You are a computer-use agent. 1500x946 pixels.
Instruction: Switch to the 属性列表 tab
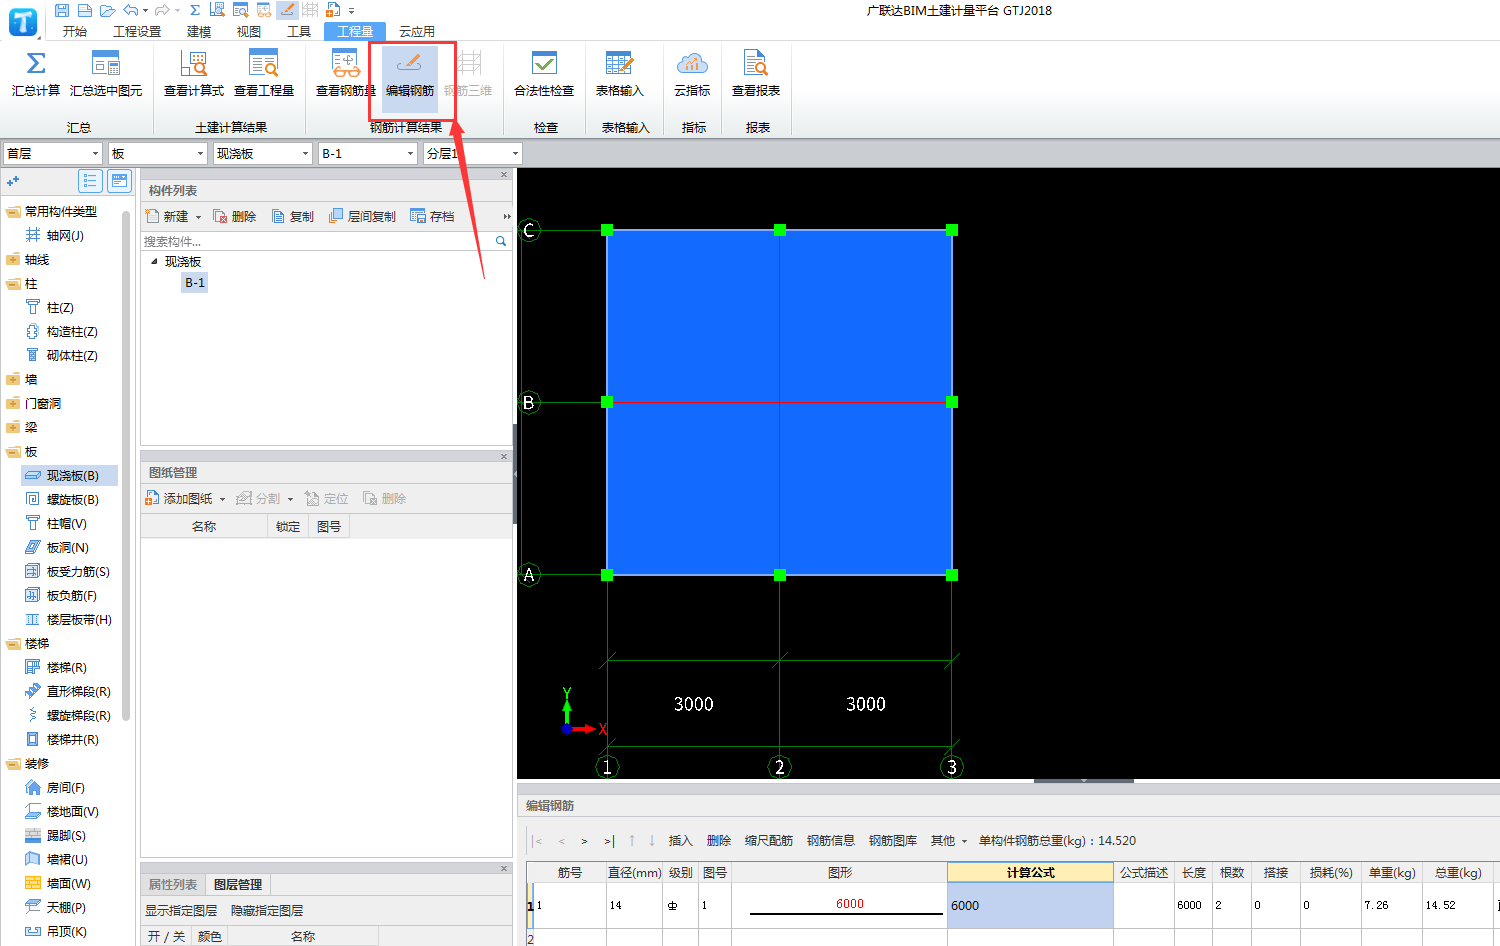tap(173, 885)
